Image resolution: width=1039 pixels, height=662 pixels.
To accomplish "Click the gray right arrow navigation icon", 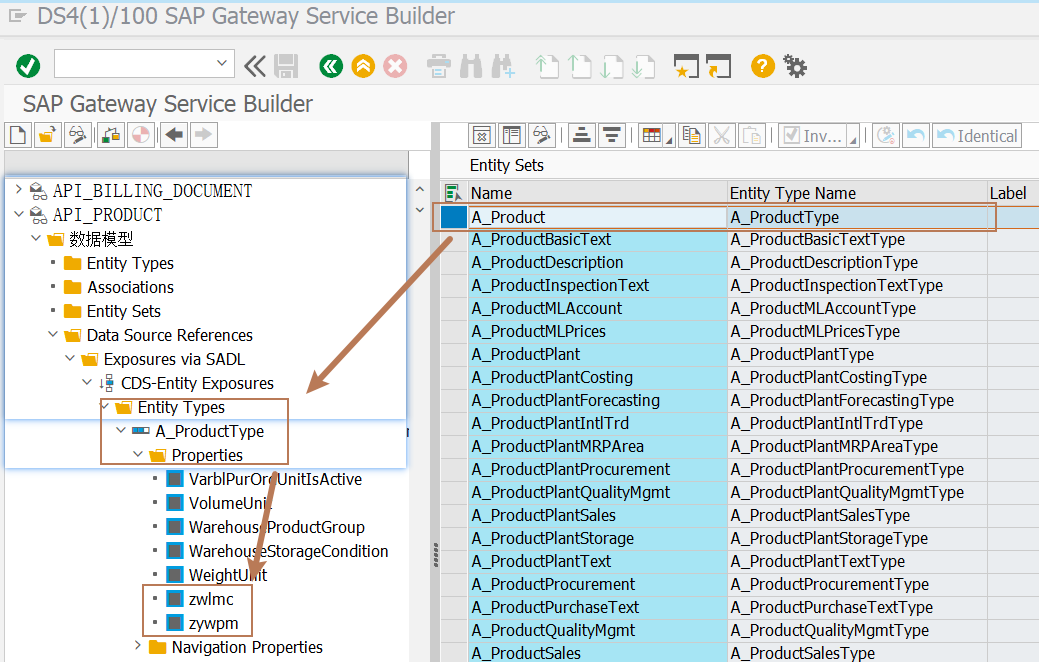I will pyautogui.click(x=204, y=135).
